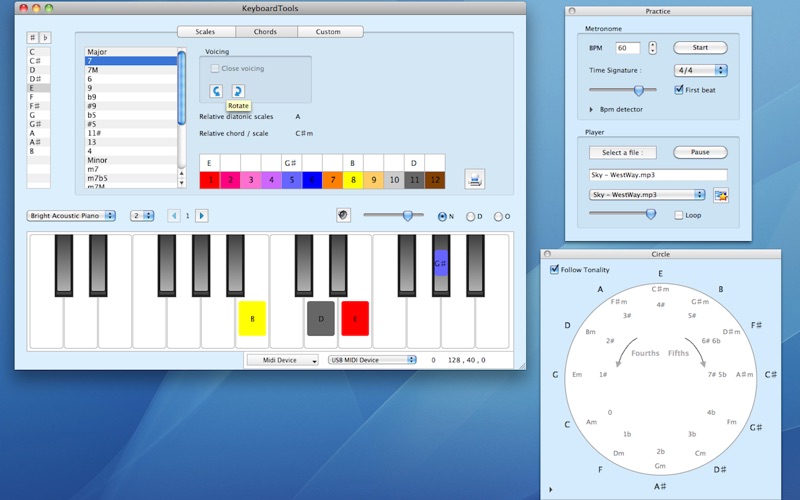Click the red swatch number 1
The image size is (800, 500).
pyautogui.click(x=210, y=180)
